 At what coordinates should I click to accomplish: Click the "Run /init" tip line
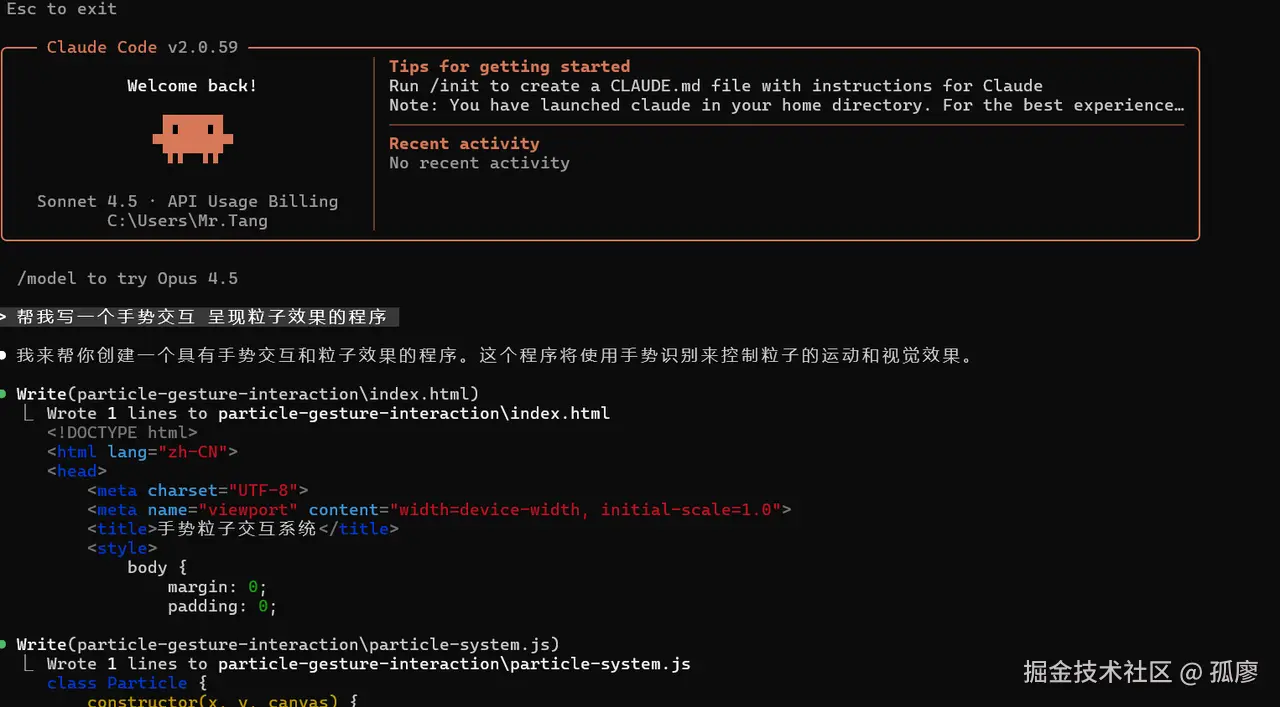click(x=715, y=86)
